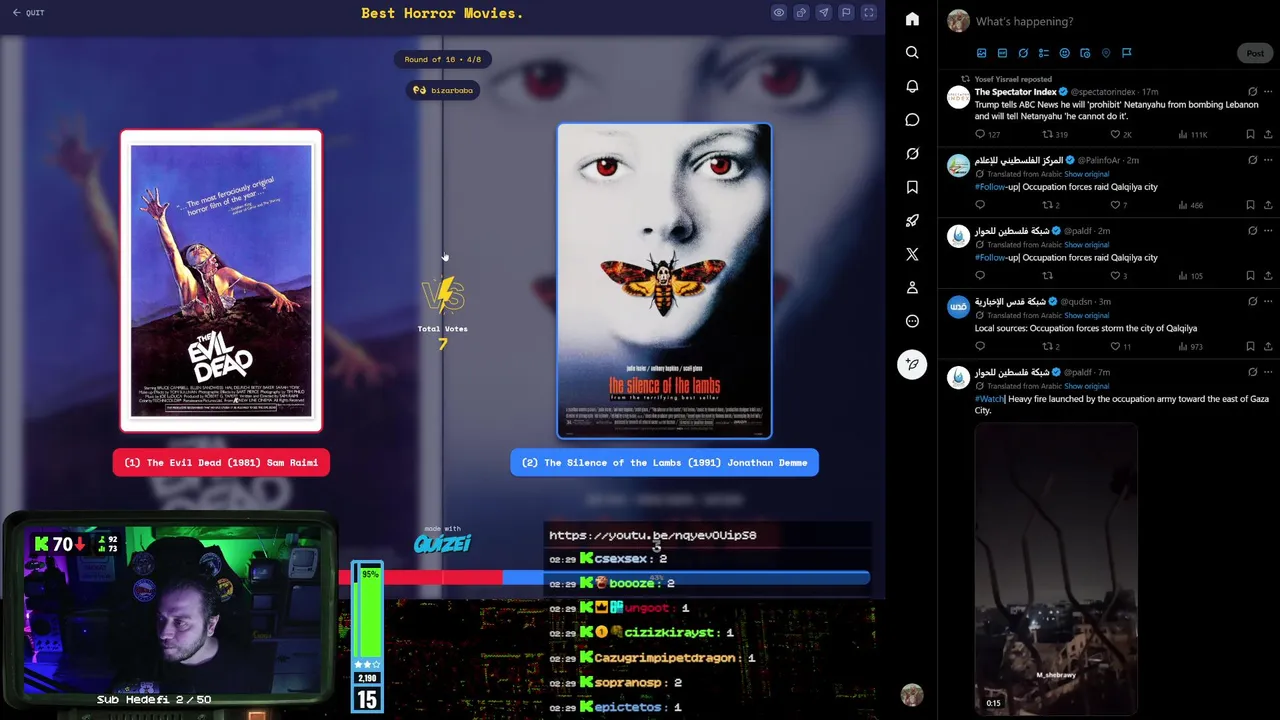Tag location in composer
The width and height of the screenshot is (1280, 720).
1106,53
